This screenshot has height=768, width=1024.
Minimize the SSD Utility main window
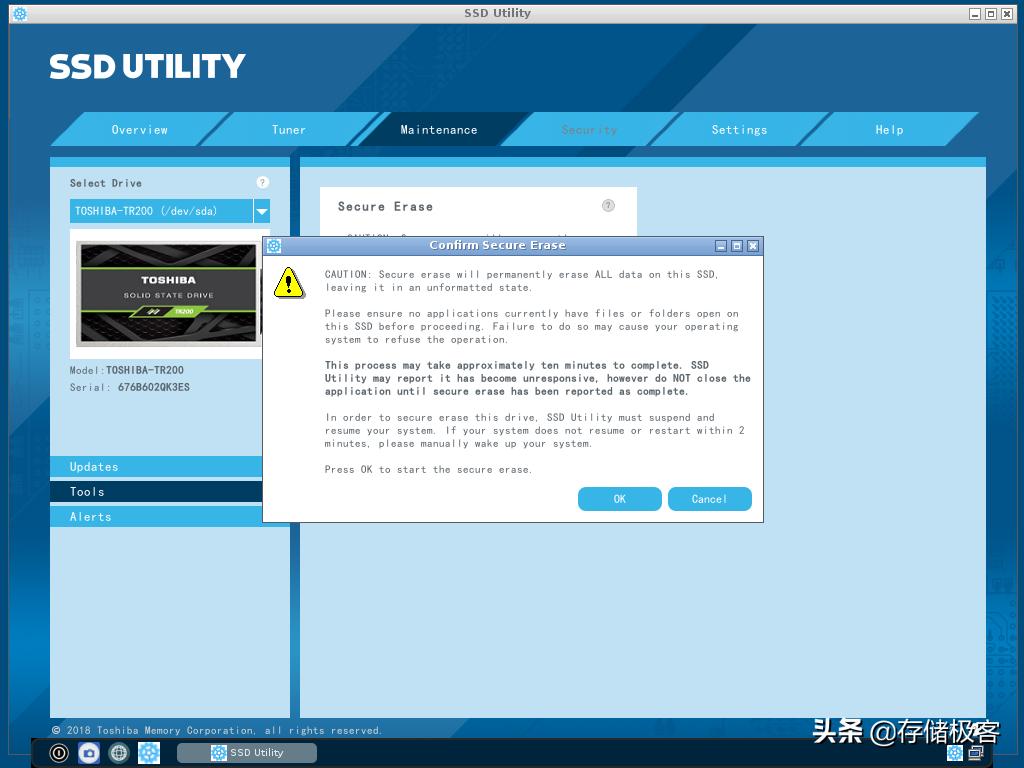pos(975,14)
